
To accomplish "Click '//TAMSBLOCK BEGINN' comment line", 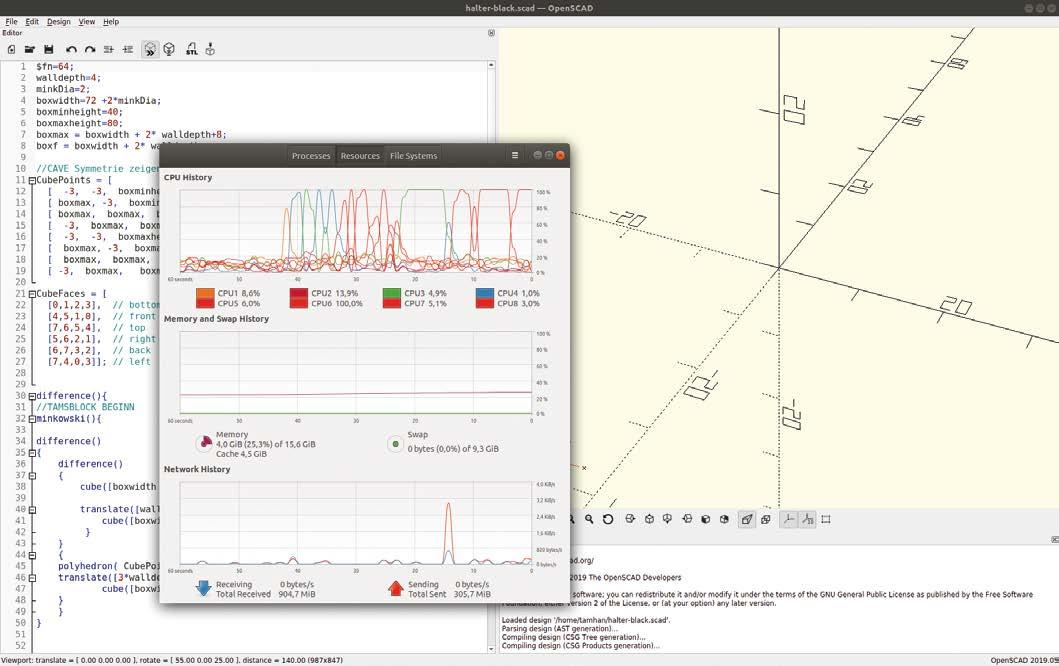I will [x=85, y=407].
